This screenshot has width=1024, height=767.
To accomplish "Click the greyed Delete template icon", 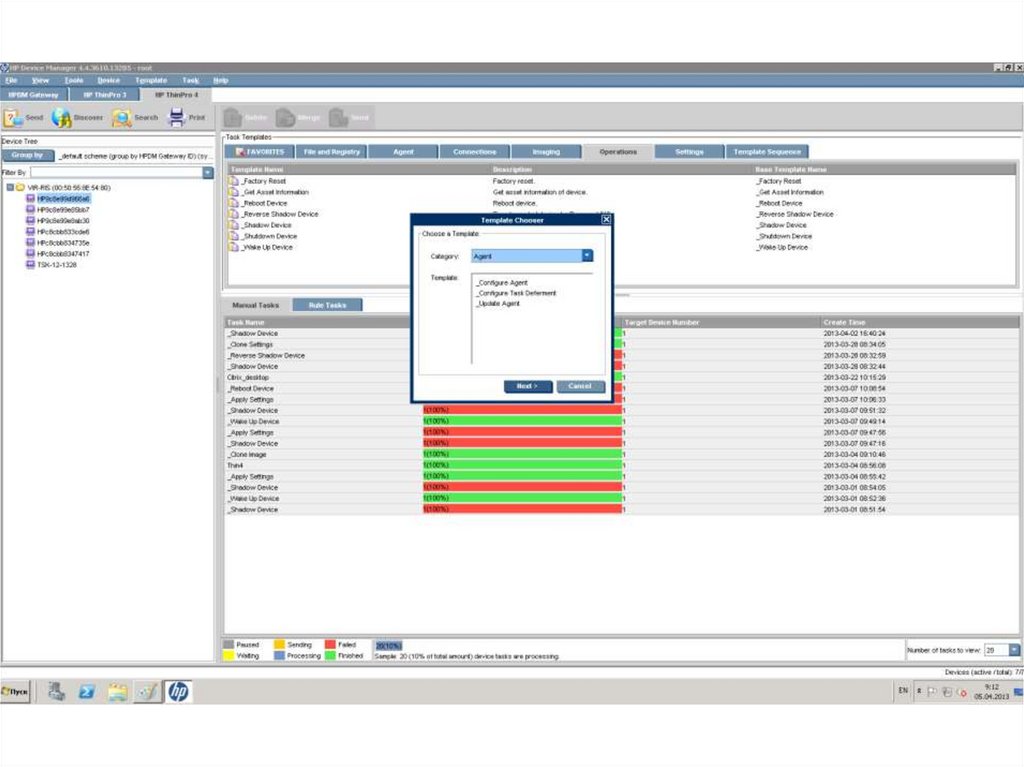I will 233,118.
